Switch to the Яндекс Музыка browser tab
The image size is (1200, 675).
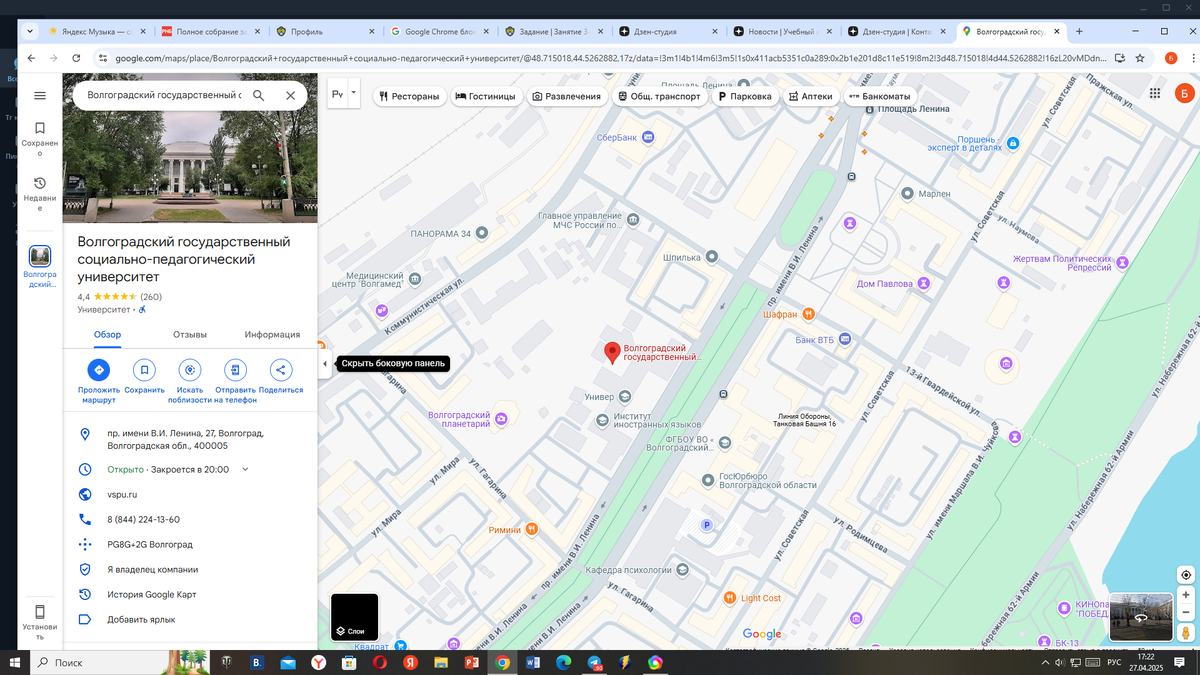pos(97,31)
